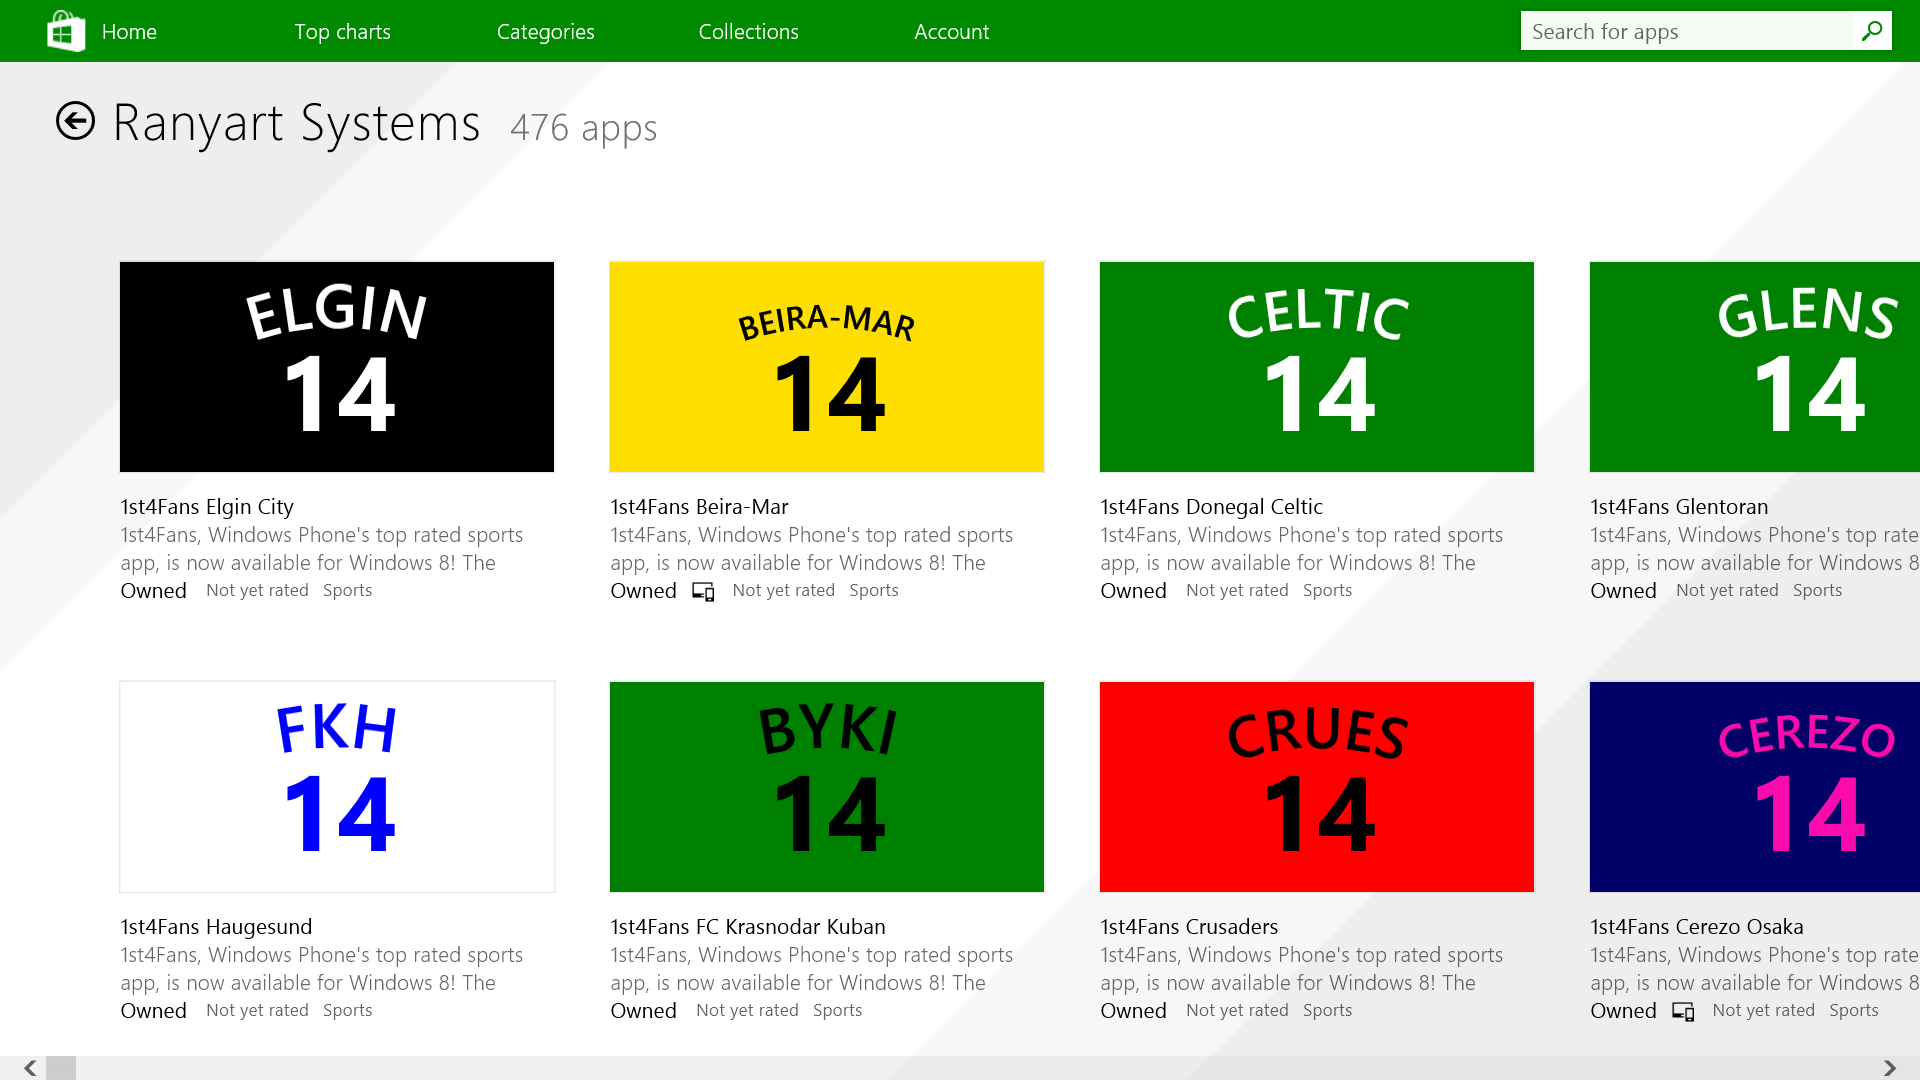Screen dimensions: 1920x1080
Task: Click the scrollbar right arrow
Action: click(1889, 1068)
